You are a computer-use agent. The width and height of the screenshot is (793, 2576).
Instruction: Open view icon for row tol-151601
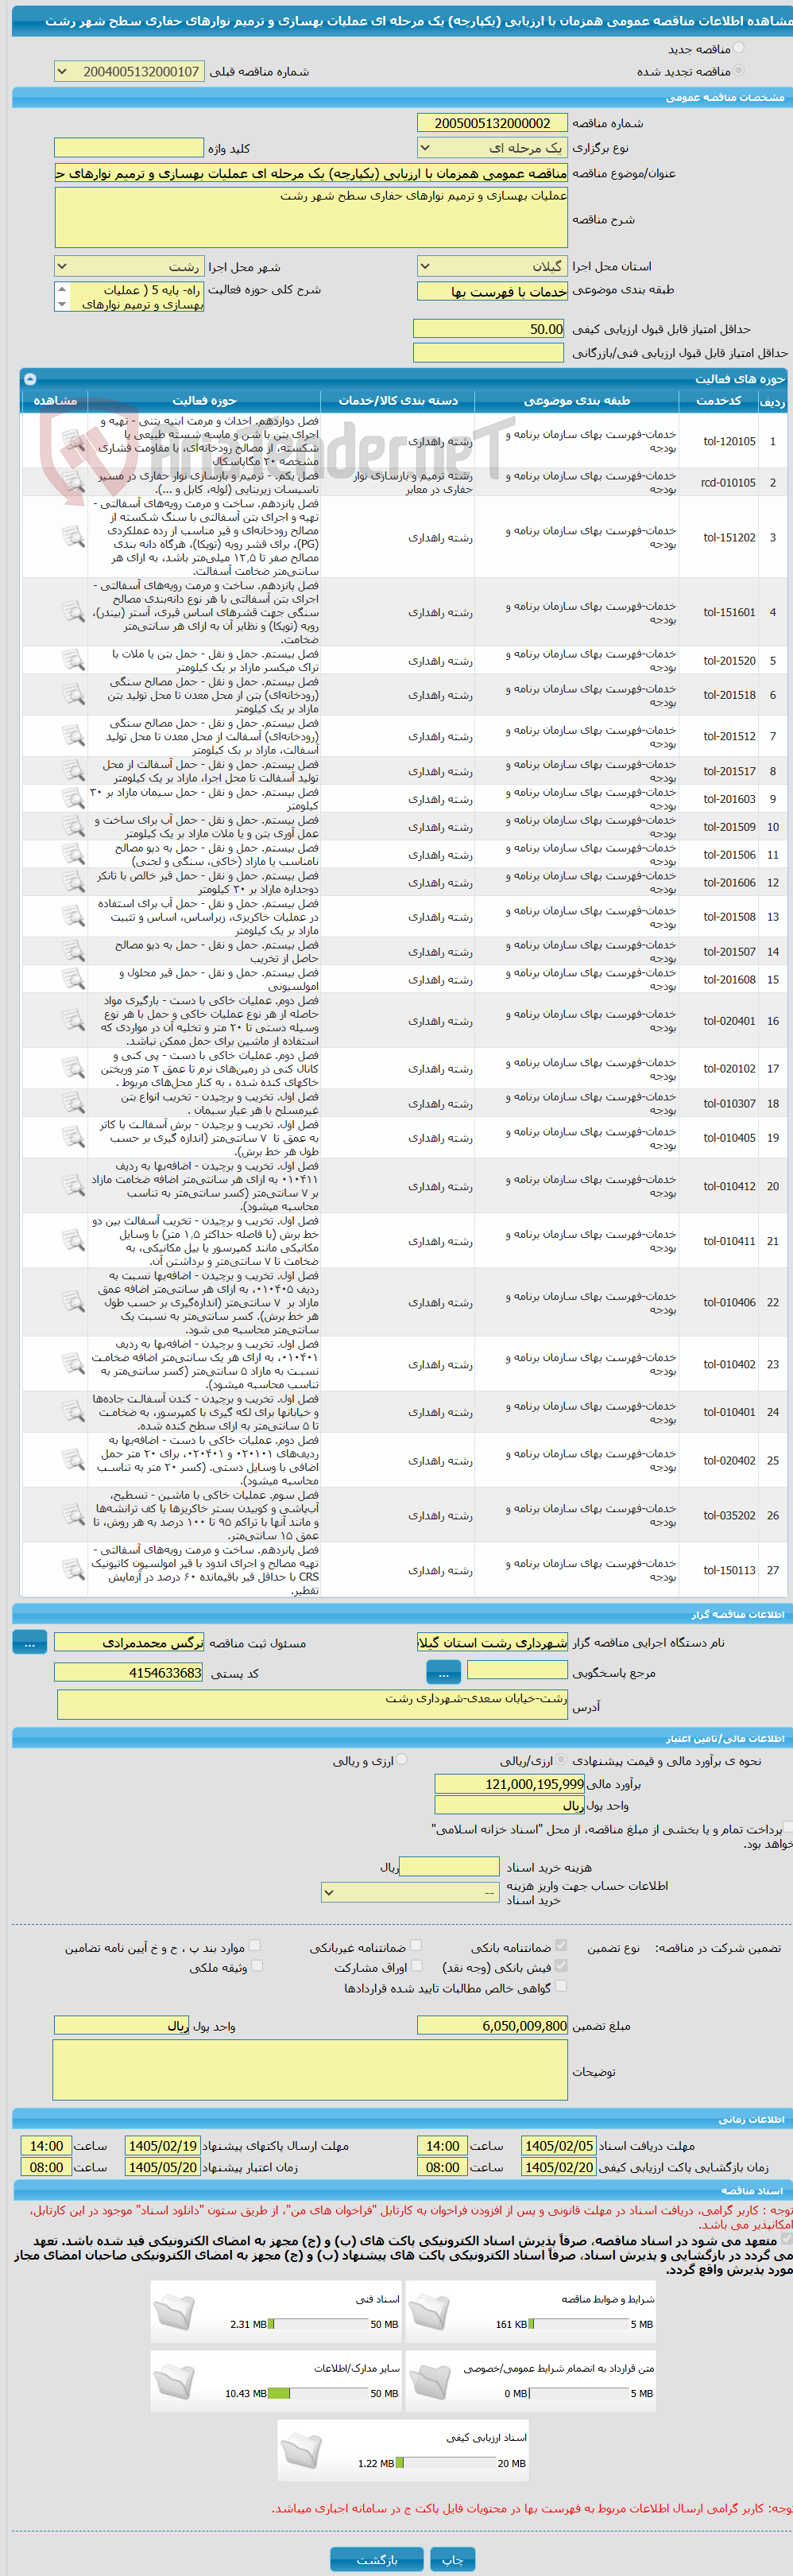[72, 611]
